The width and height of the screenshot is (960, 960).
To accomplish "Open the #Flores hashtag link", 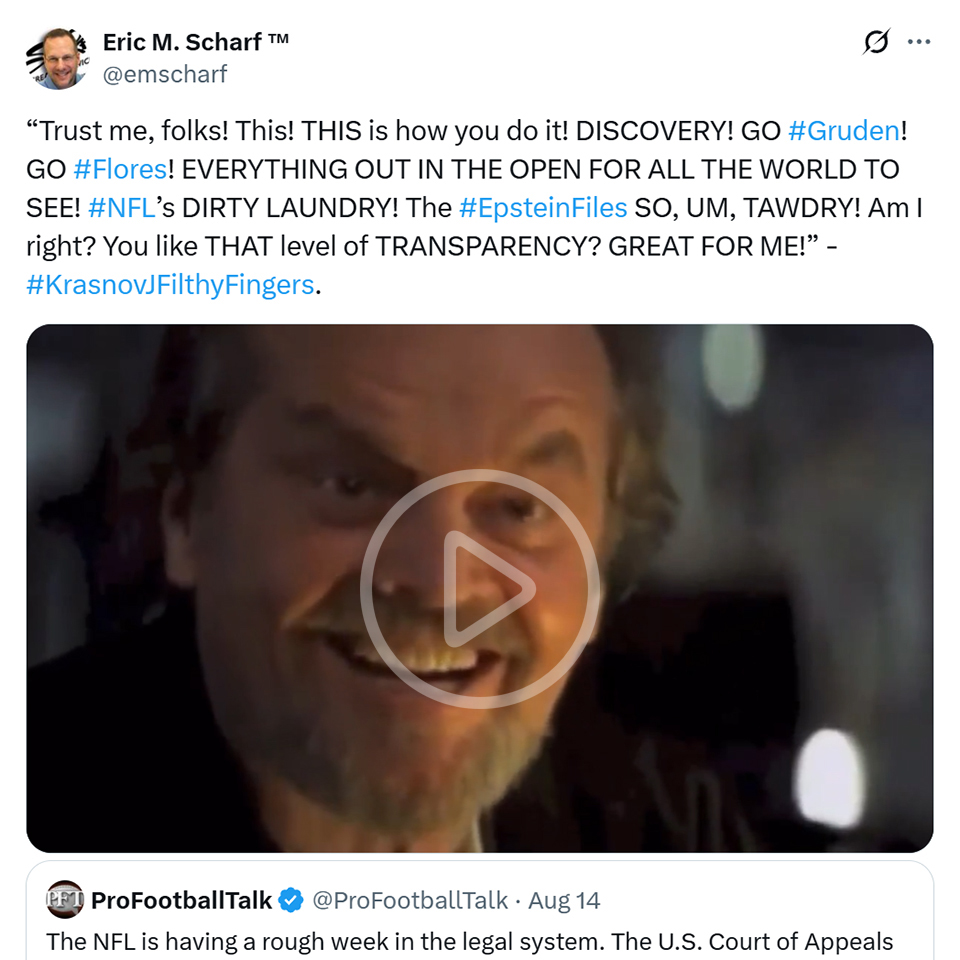I will 119,169.
